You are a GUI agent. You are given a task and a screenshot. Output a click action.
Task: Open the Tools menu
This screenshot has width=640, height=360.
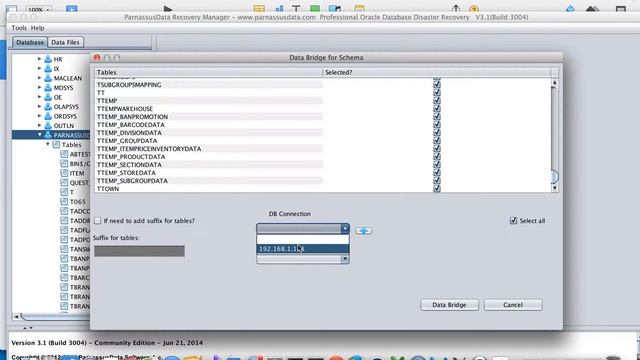tap(19, 28)
